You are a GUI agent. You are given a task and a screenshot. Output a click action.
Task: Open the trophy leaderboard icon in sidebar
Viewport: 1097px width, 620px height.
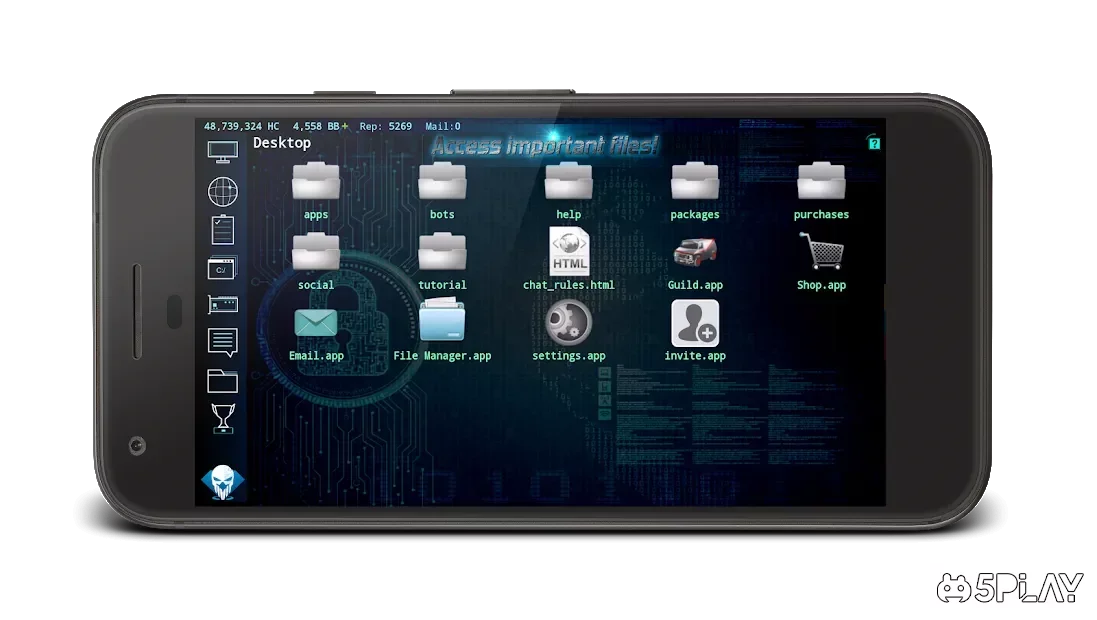pos(222,418)
